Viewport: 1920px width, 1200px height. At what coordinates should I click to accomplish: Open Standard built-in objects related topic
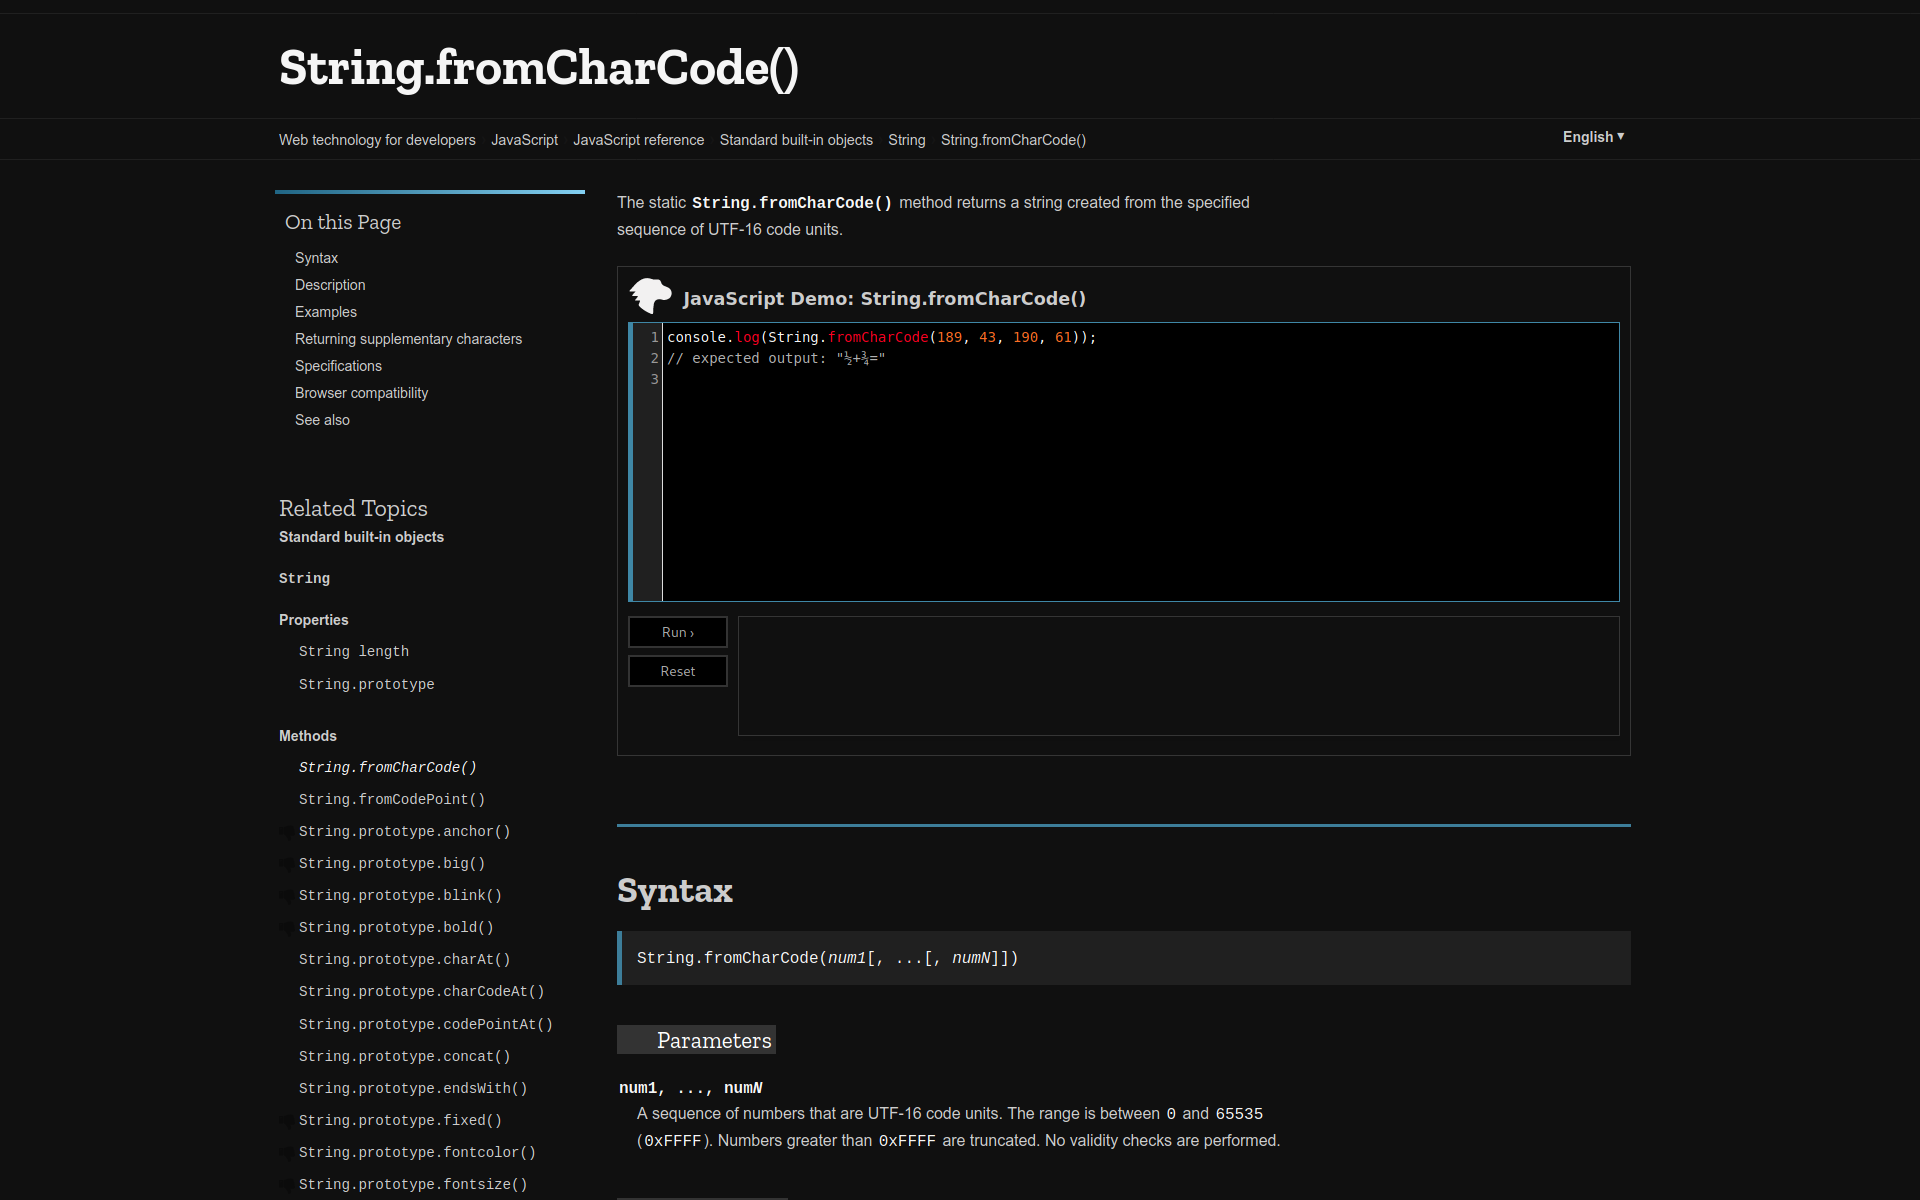361,537
